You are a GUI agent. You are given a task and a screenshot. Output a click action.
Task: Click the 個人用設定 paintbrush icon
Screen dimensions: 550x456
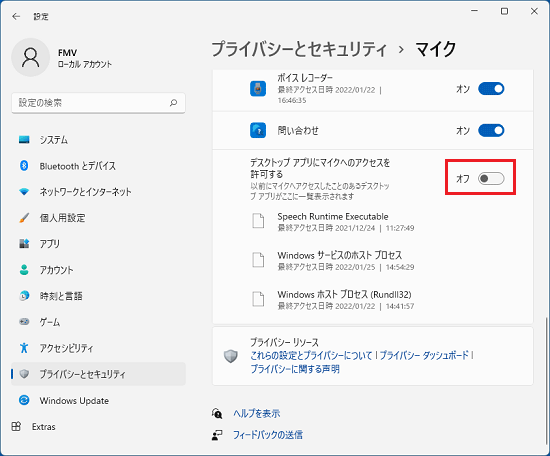pos(24,218)
